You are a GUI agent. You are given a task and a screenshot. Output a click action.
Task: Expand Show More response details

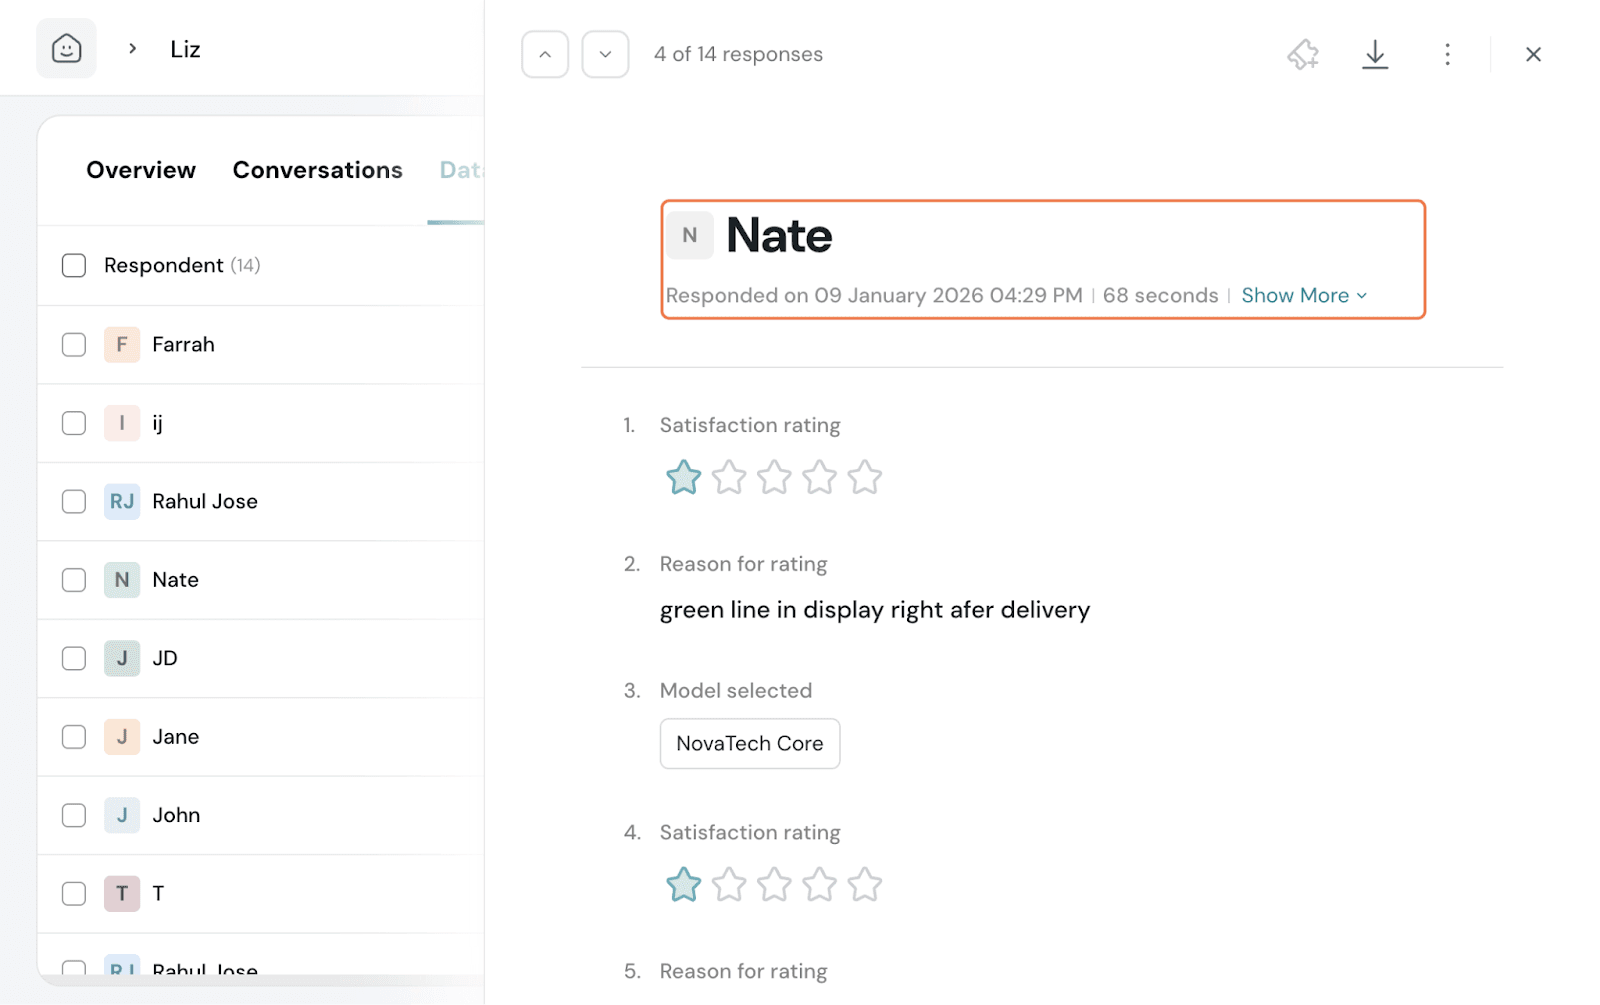[x=1303, y=296]
